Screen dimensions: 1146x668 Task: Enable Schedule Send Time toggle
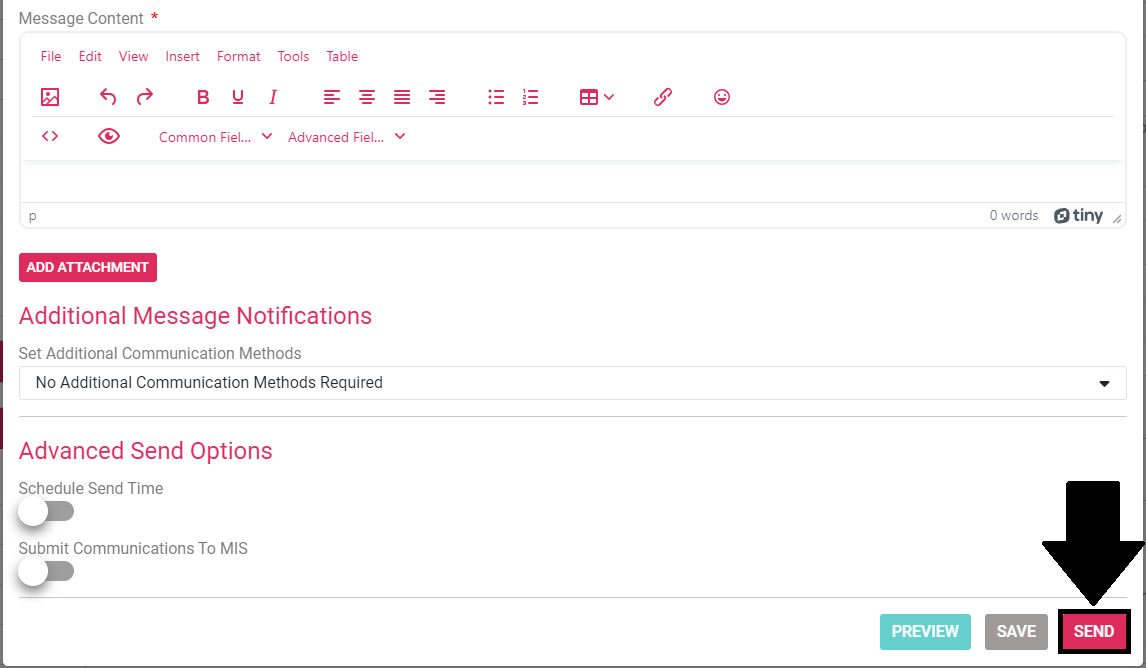point(46,512)
